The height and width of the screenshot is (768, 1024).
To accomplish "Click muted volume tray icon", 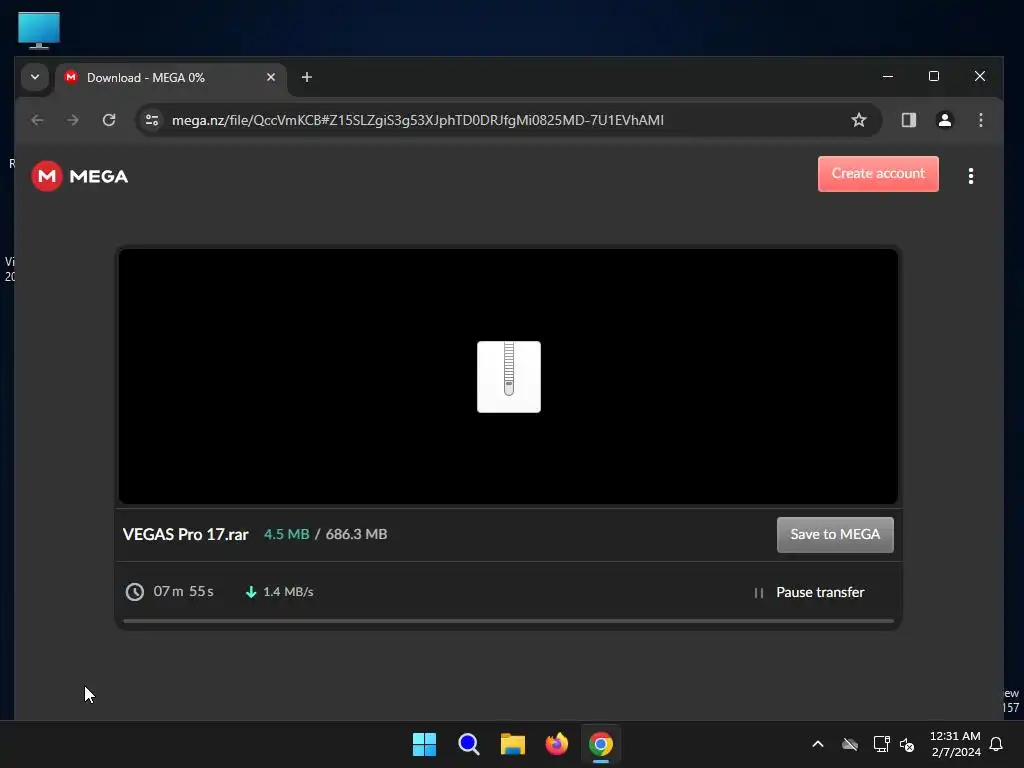I will (x=906, y=744).
